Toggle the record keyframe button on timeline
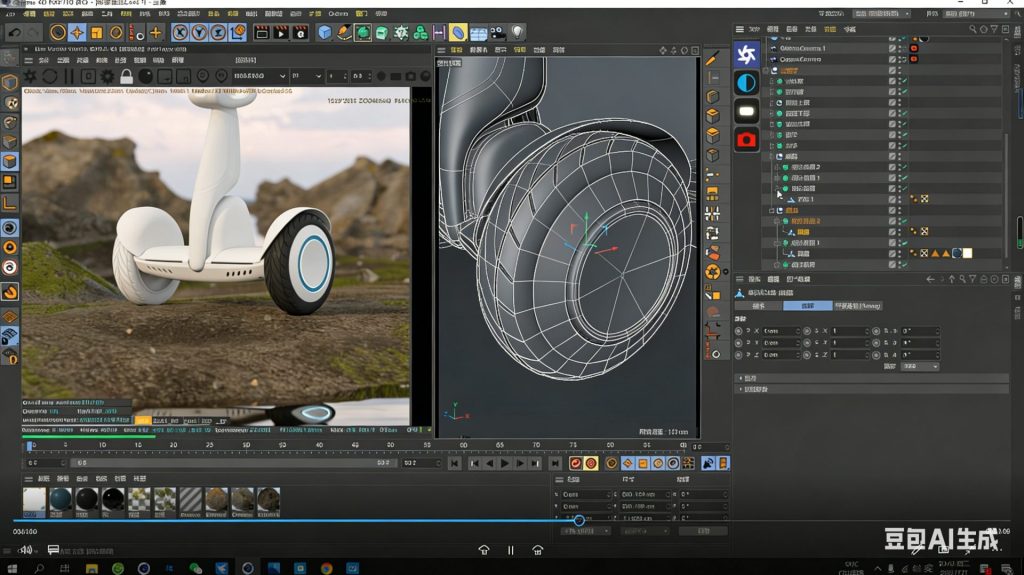1024x575 pixels. pyautogui.click(x=576, y=463)
